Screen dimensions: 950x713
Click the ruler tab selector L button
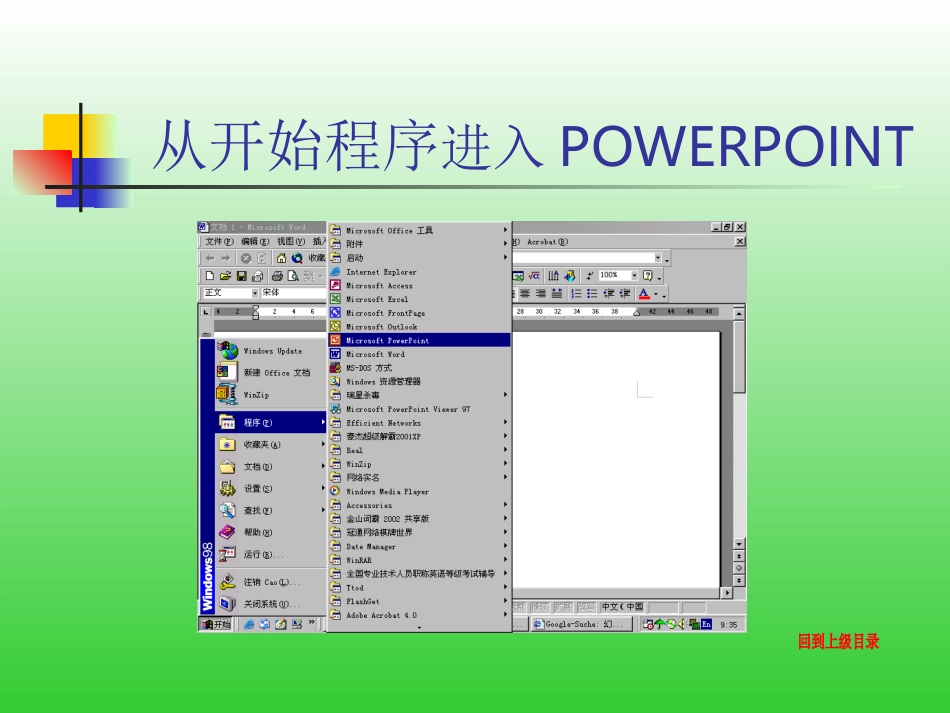[206, 311]
